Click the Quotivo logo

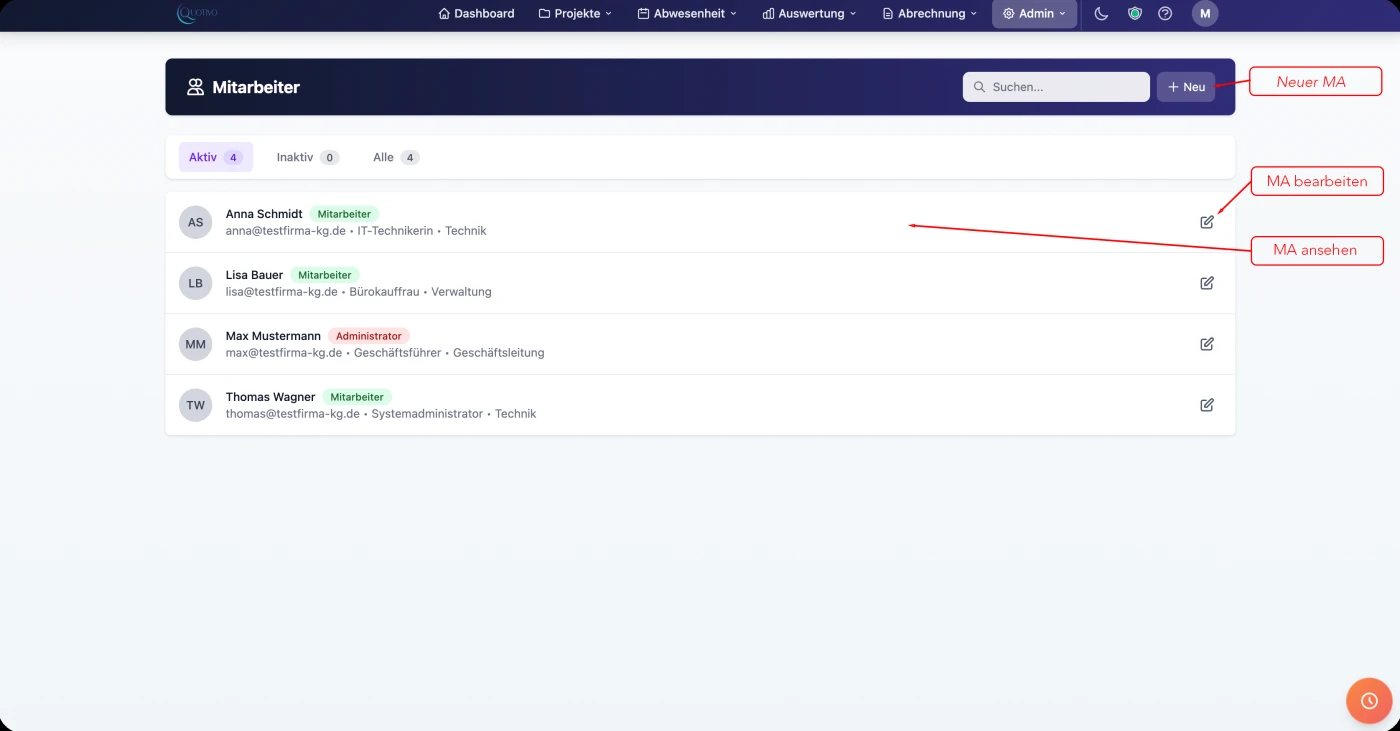tap(197, 13)
